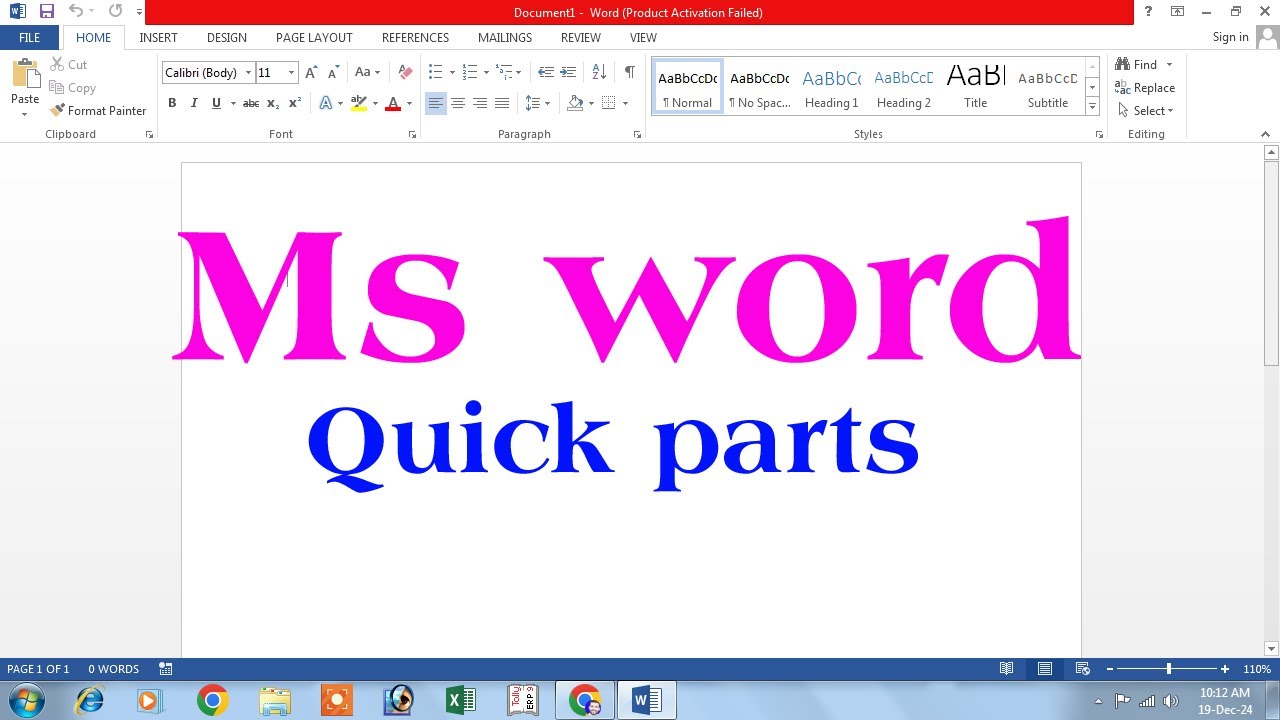Switch to the REFERENCES tab

[x=415, y=37]
